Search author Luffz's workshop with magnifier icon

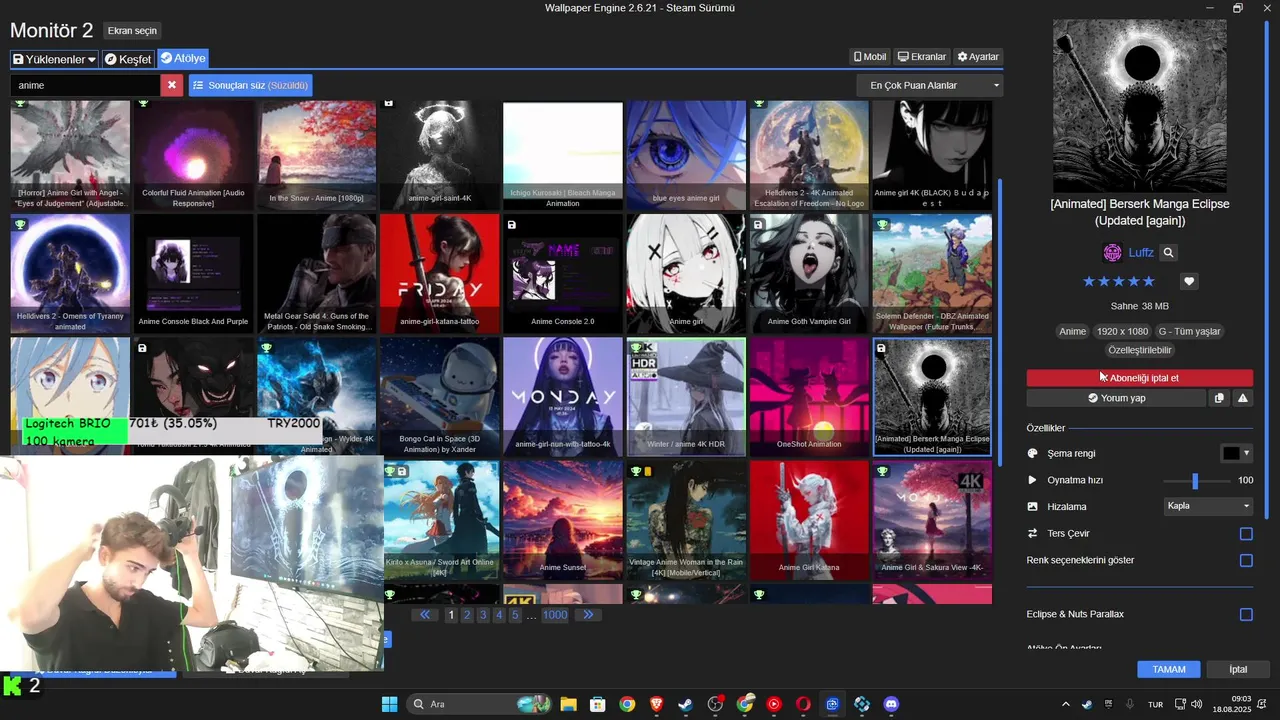(1168, 253)
